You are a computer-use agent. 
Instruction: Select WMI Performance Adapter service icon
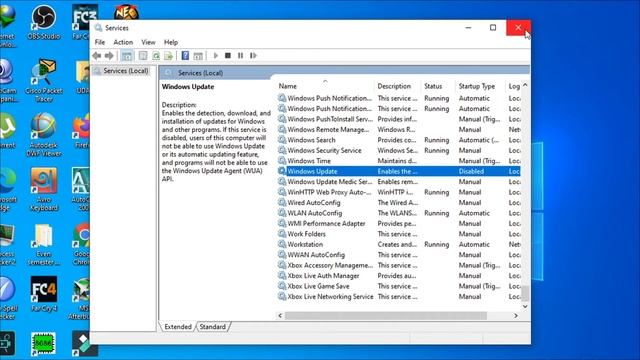(x=282, y=223)
